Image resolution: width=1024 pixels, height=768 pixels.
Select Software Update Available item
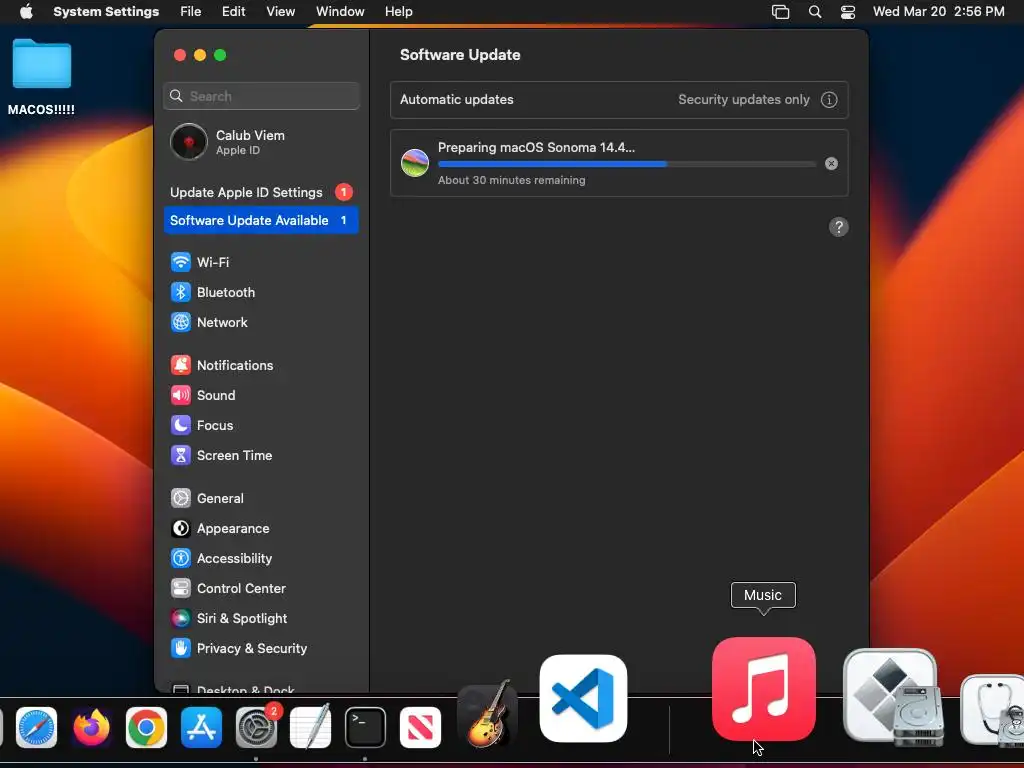pos(261,221)
